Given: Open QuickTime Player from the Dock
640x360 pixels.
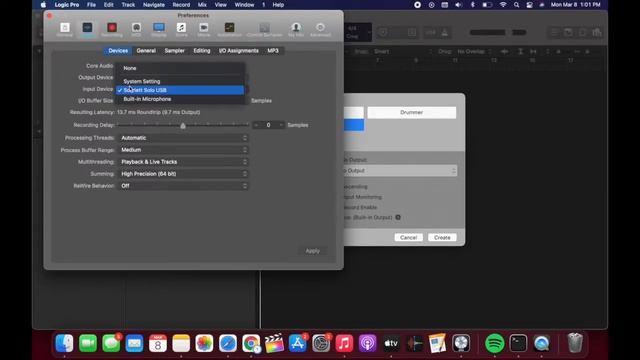Looking at the screenshot, I should (541, 343).
